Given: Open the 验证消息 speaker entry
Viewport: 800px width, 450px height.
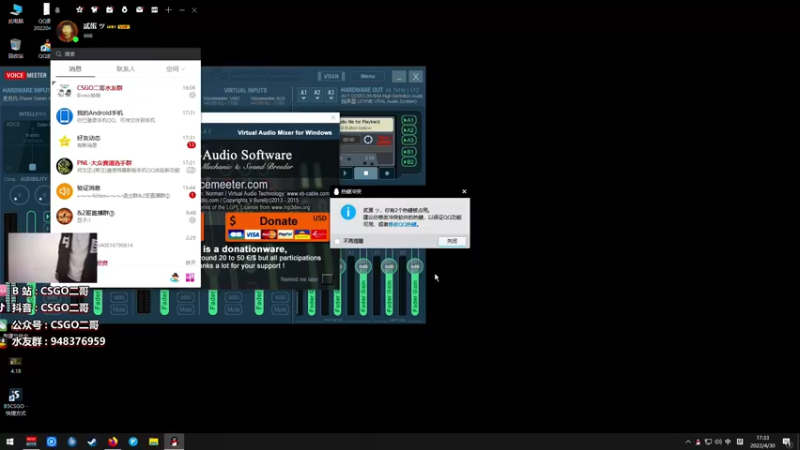Looking at the screenshot, I should (x=126, y=191).
